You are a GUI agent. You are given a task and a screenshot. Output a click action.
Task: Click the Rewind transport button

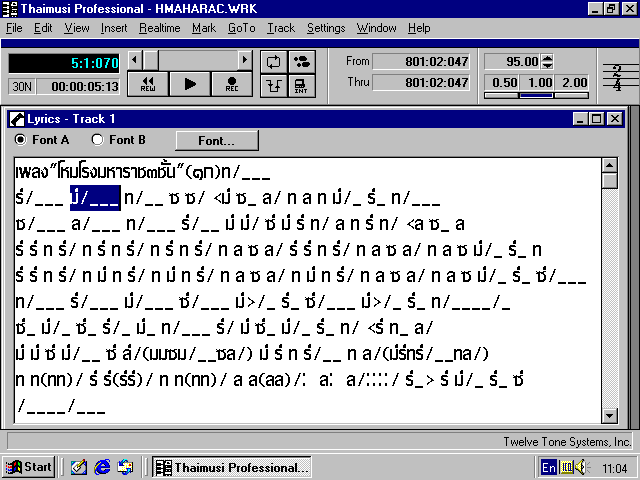(x=148, y=84)
